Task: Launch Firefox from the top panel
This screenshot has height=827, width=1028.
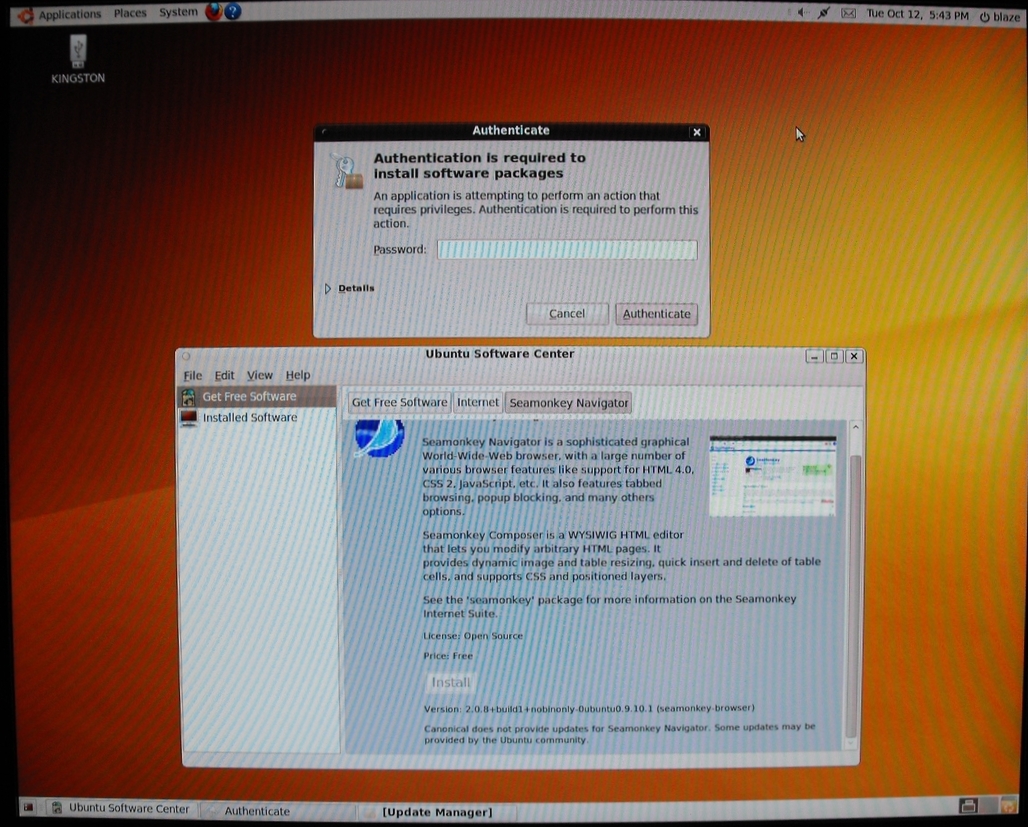Action: 213,13
